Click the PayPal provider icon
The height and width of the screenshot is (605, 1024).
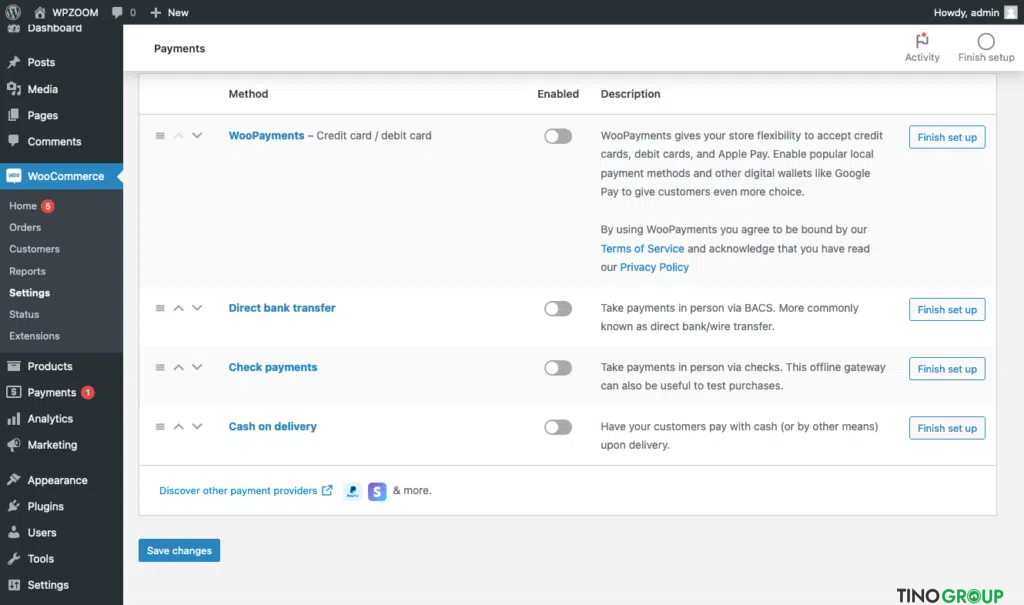pyautogui.click(x=353, y=491)
